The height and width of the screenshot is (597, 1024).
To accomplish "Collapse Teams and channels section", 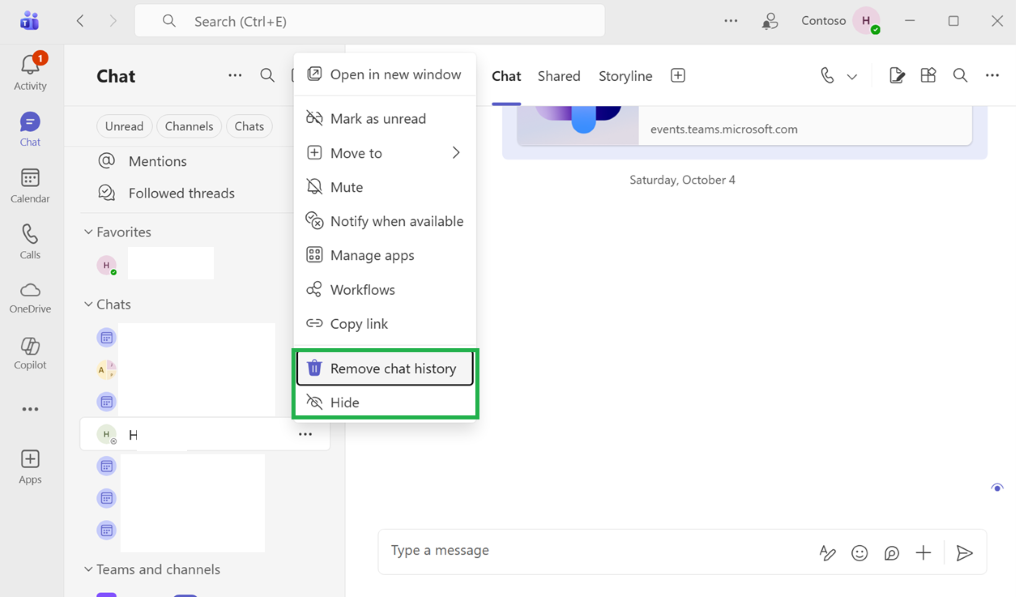I will pyautogui.click(x=88, y=570).
